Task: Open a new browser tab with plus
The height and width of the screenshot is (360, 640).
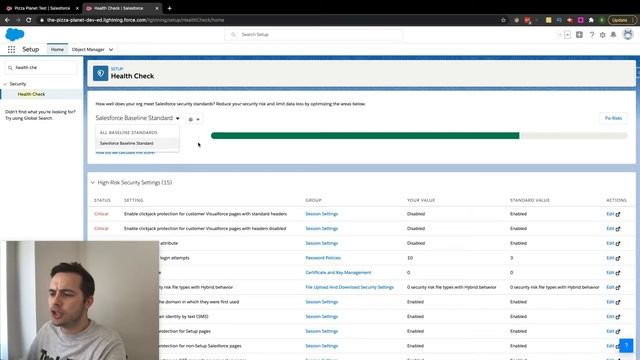Action: tap(169, 8)
